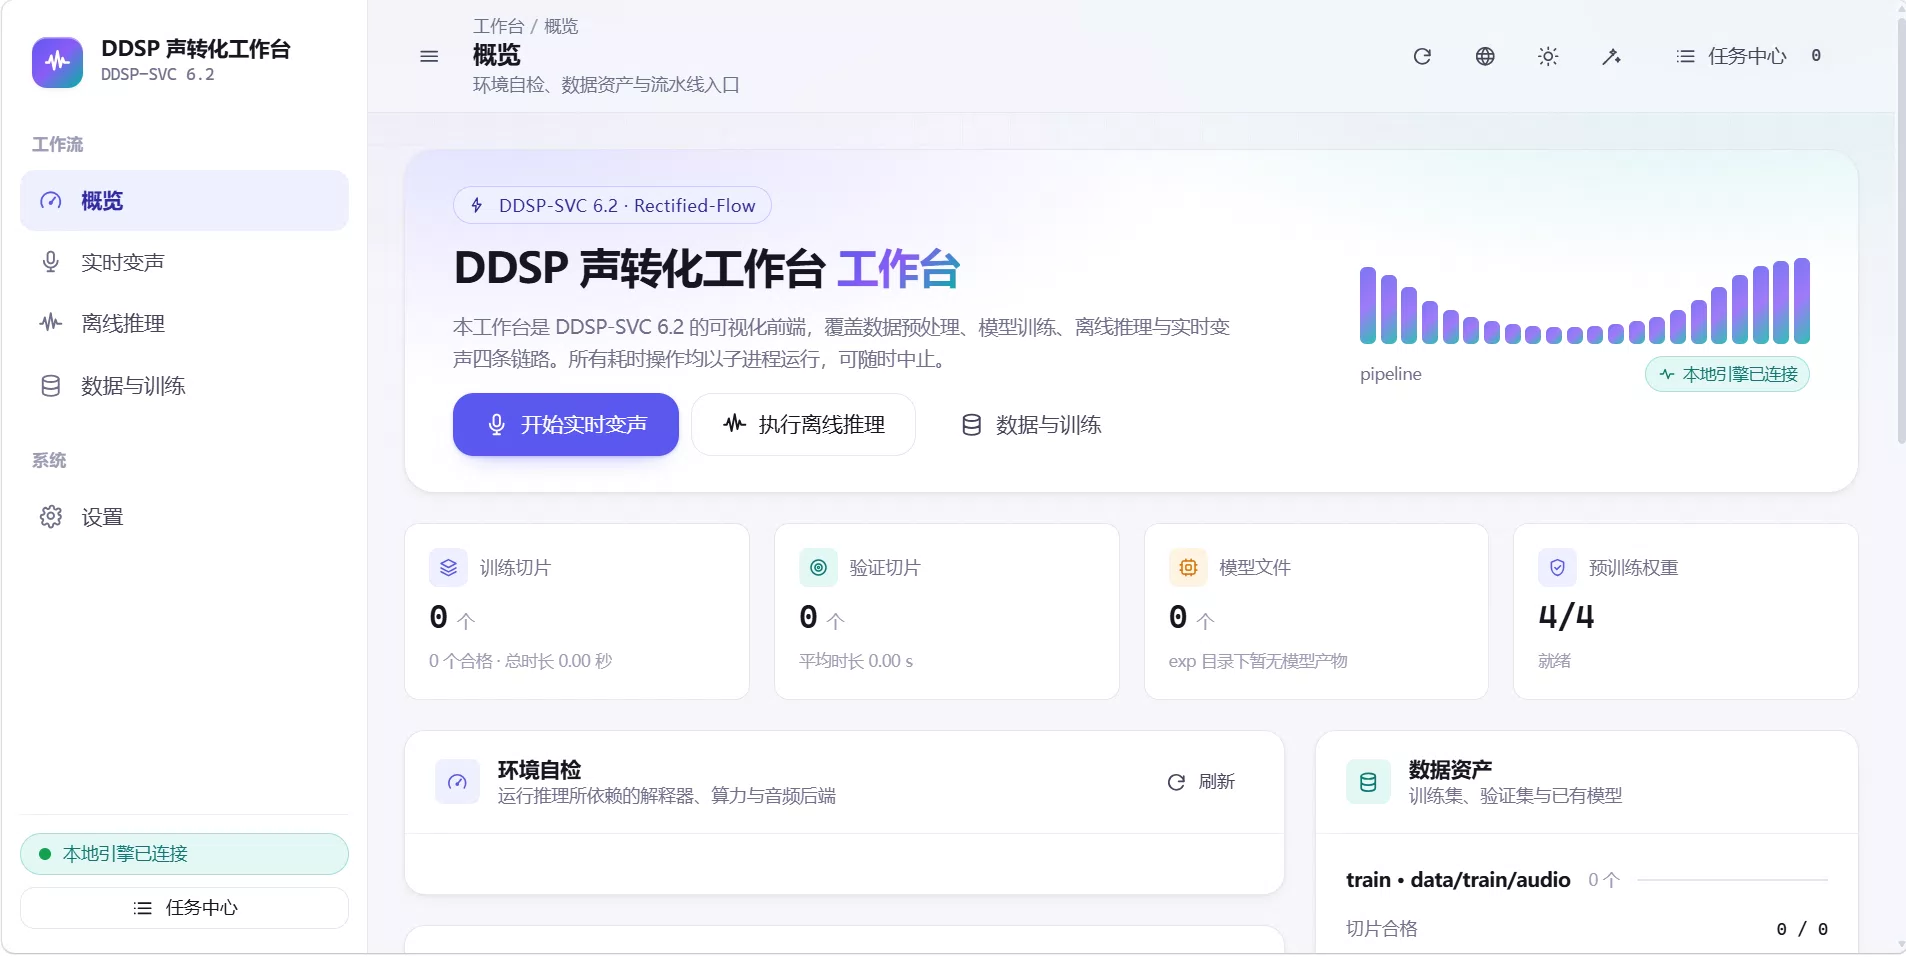Click 'train • data/train/audio' text

[1458, 880]
